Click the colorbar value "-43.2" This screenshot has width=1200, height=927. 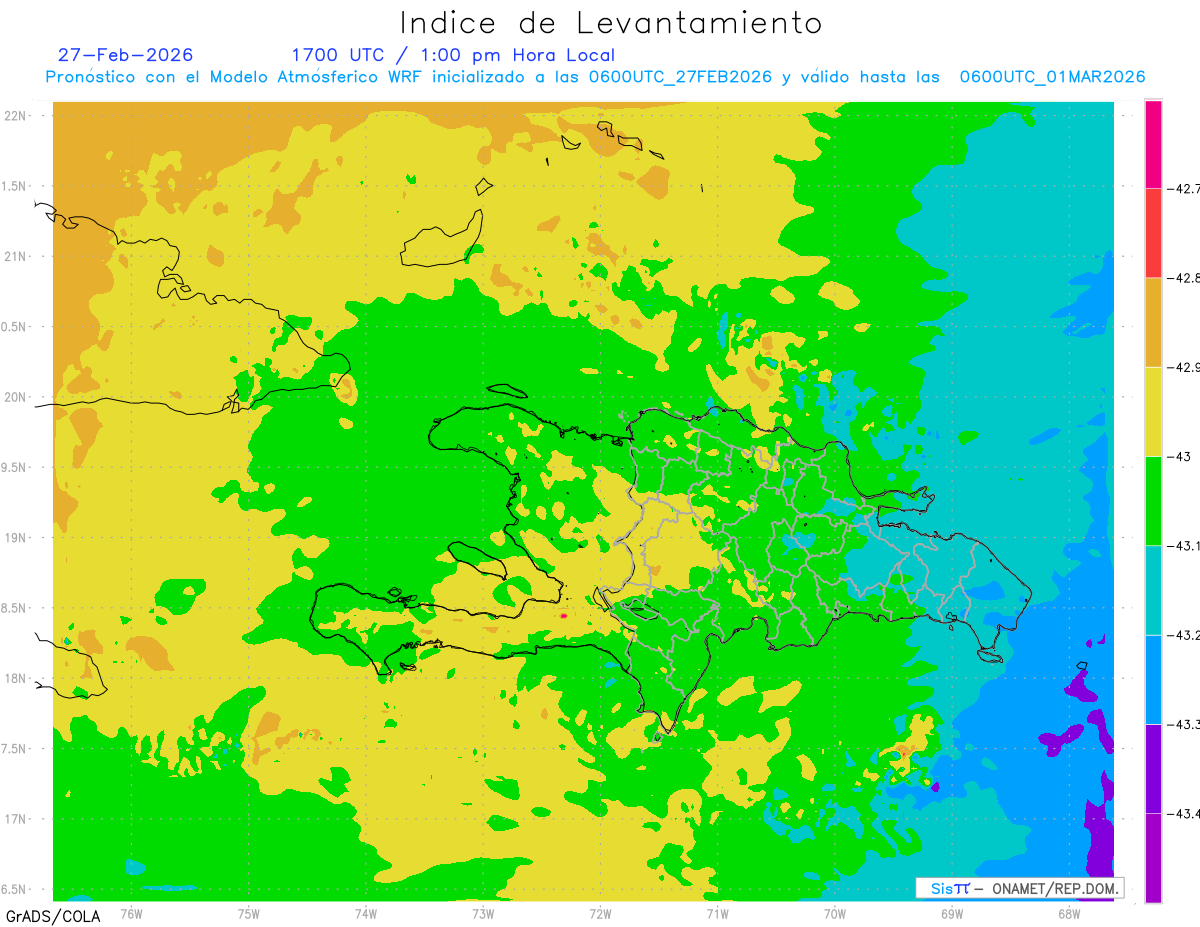1183,635
